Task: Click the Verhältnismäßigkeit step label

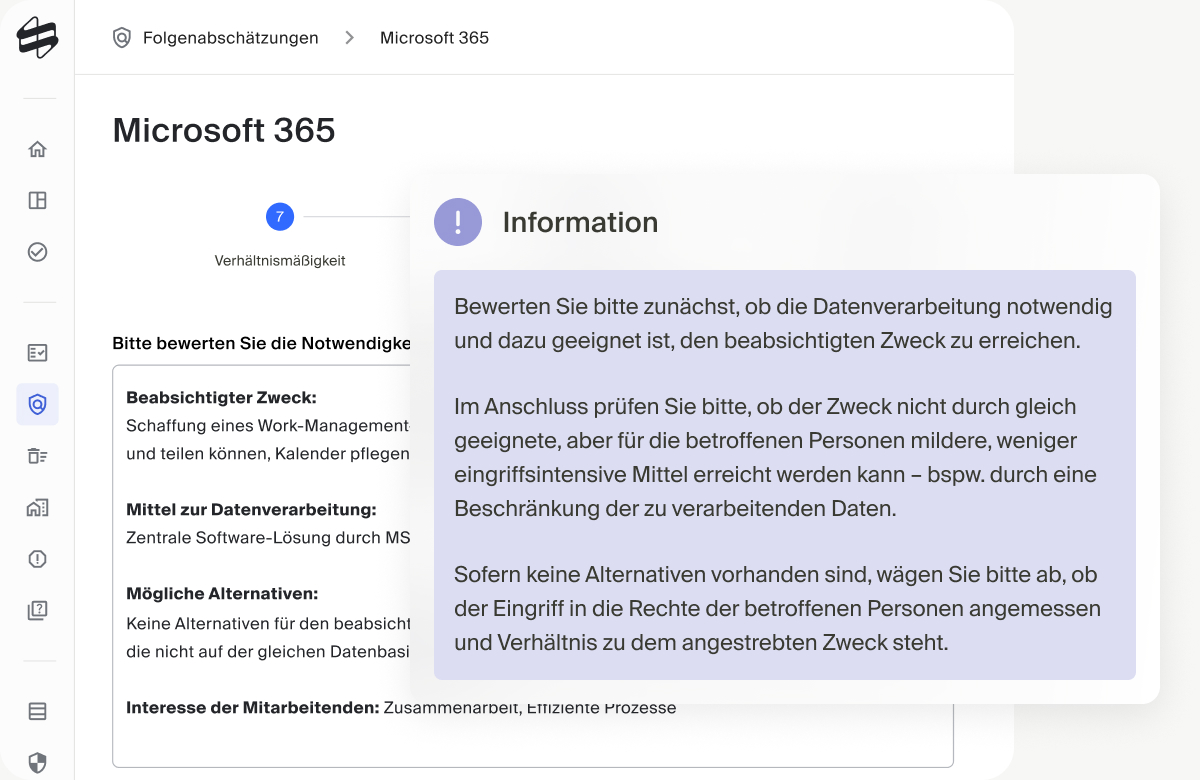Action: click(280, 261)
